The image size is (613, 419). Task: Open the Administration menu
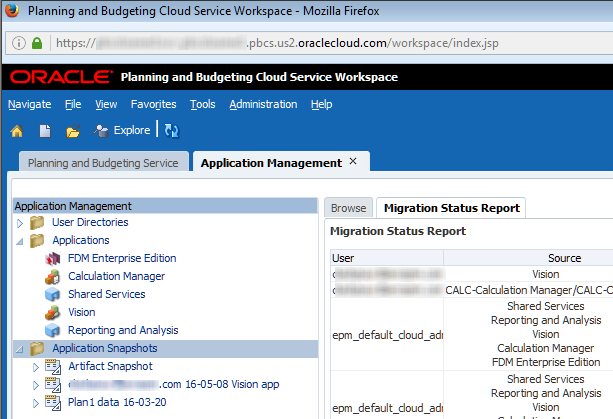(x=262, y=104)
